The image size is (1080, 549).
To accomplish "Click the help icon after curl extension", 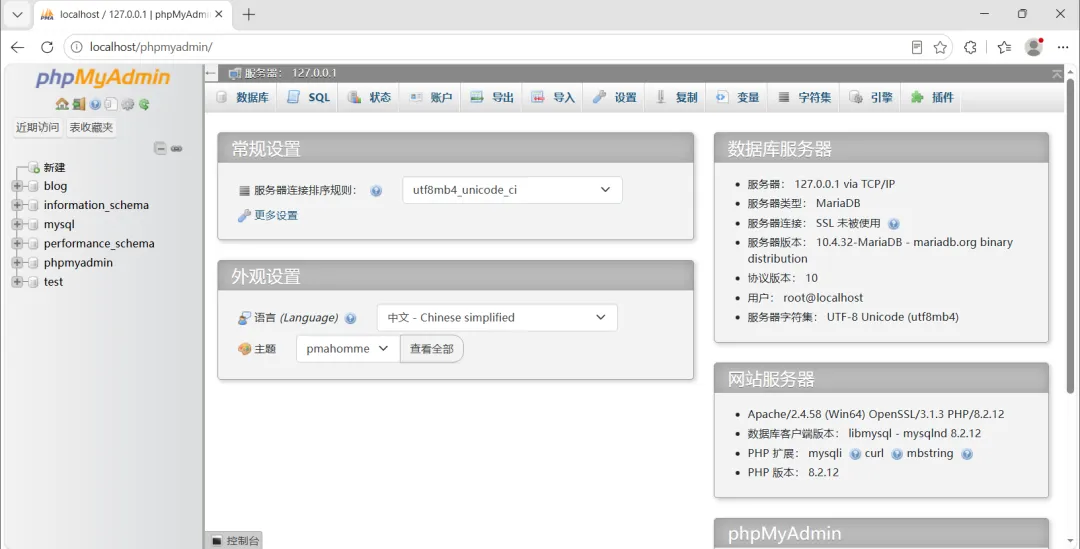I will (x=897, y=454).
